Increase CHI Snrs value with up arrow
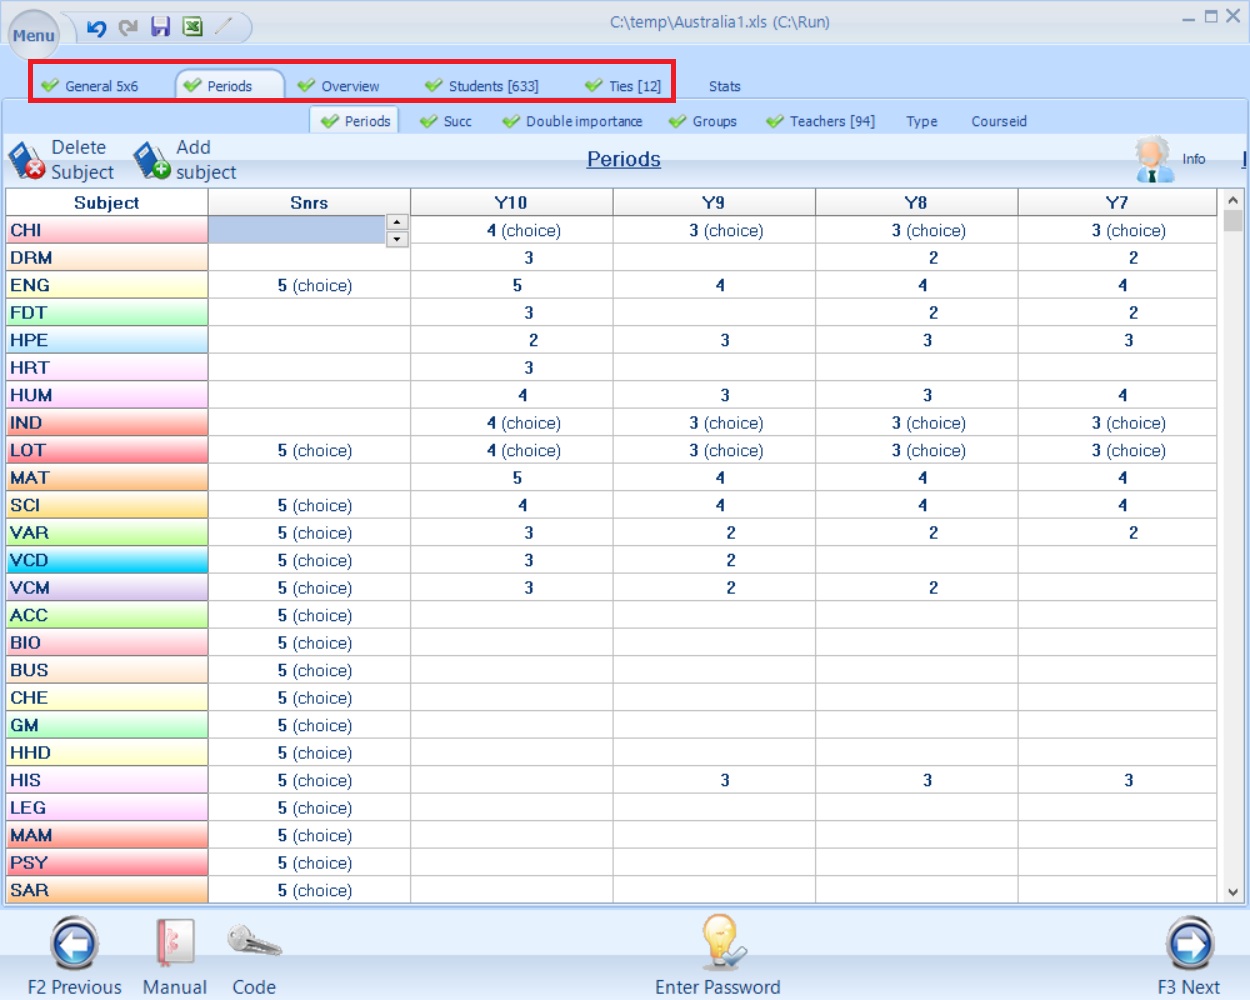This screenshot has width=1250, height=1000. [397, 223]
